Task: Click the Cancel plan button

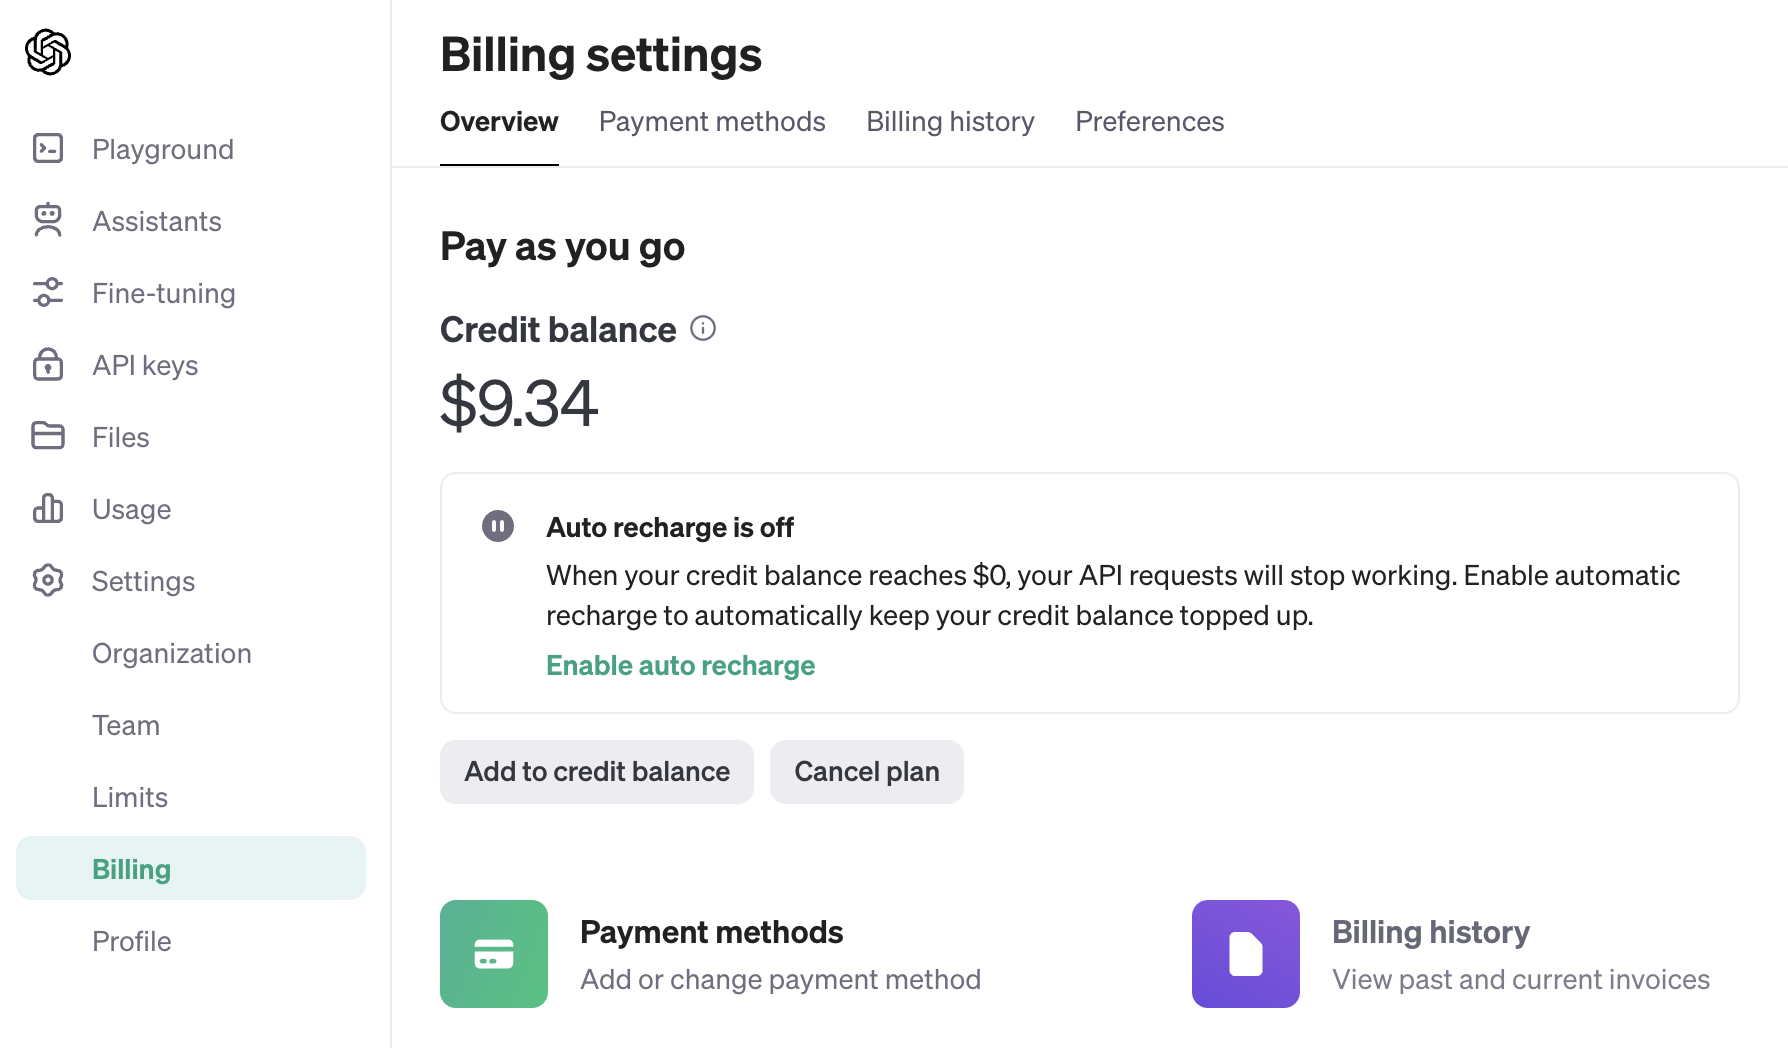Action: coord(867,772)
